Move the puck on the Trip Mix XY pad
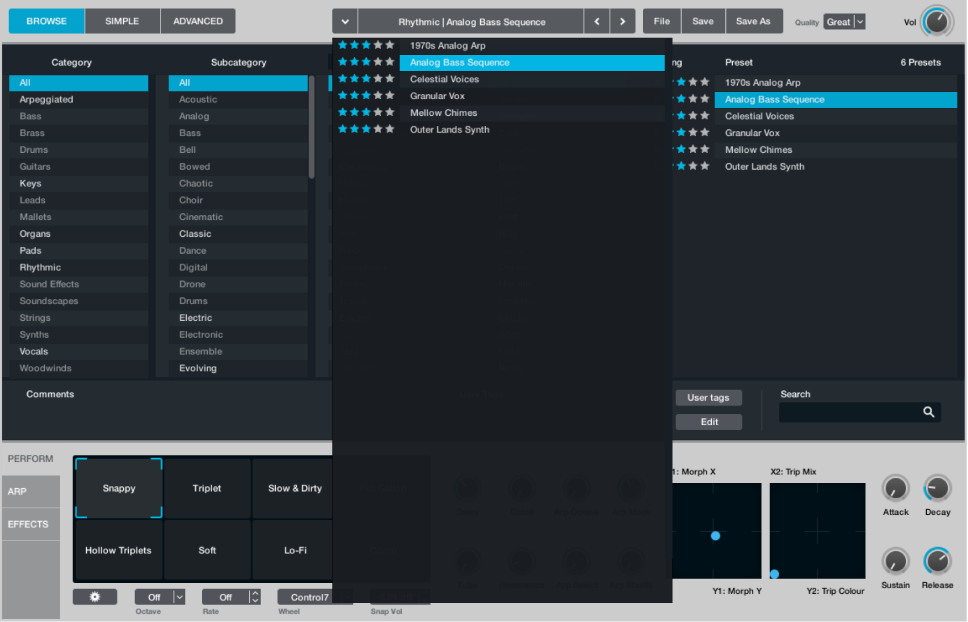 [776, 574]
